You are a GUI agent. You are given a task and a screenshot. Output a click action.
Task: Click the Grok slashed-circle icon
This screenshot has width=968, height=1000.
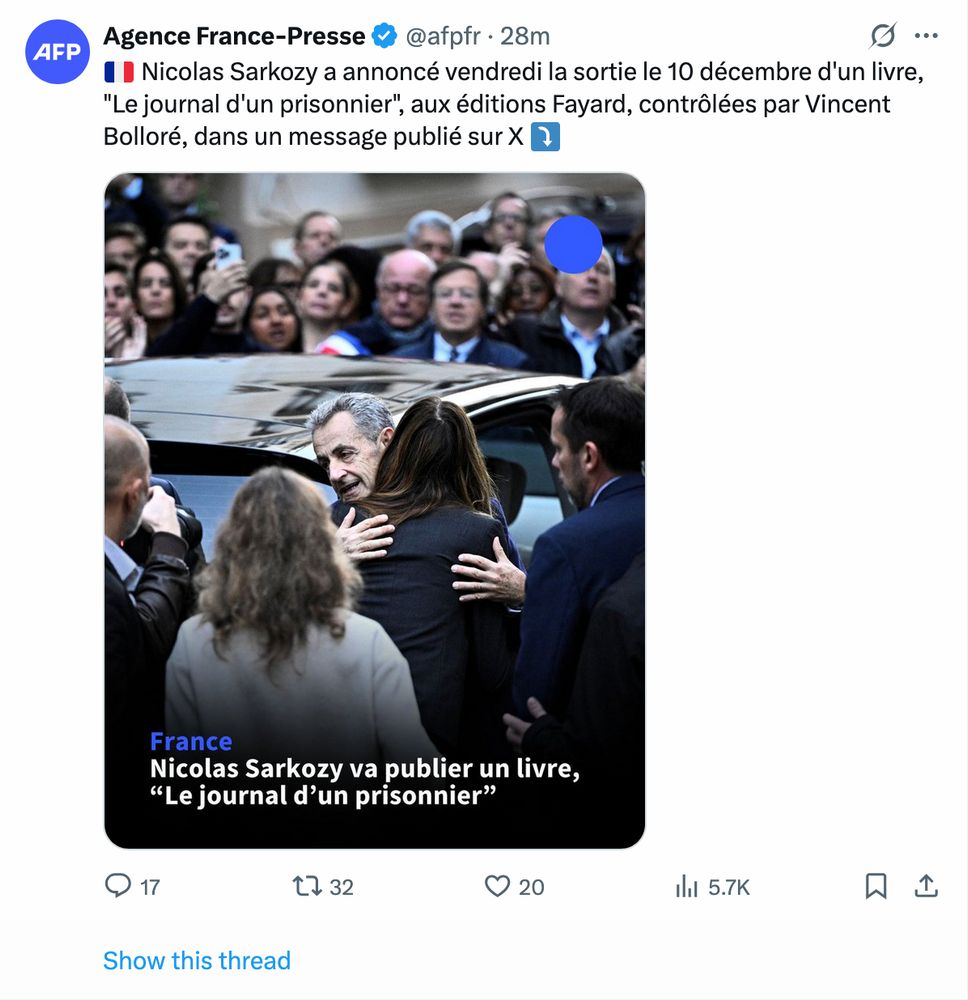point(881,34)
